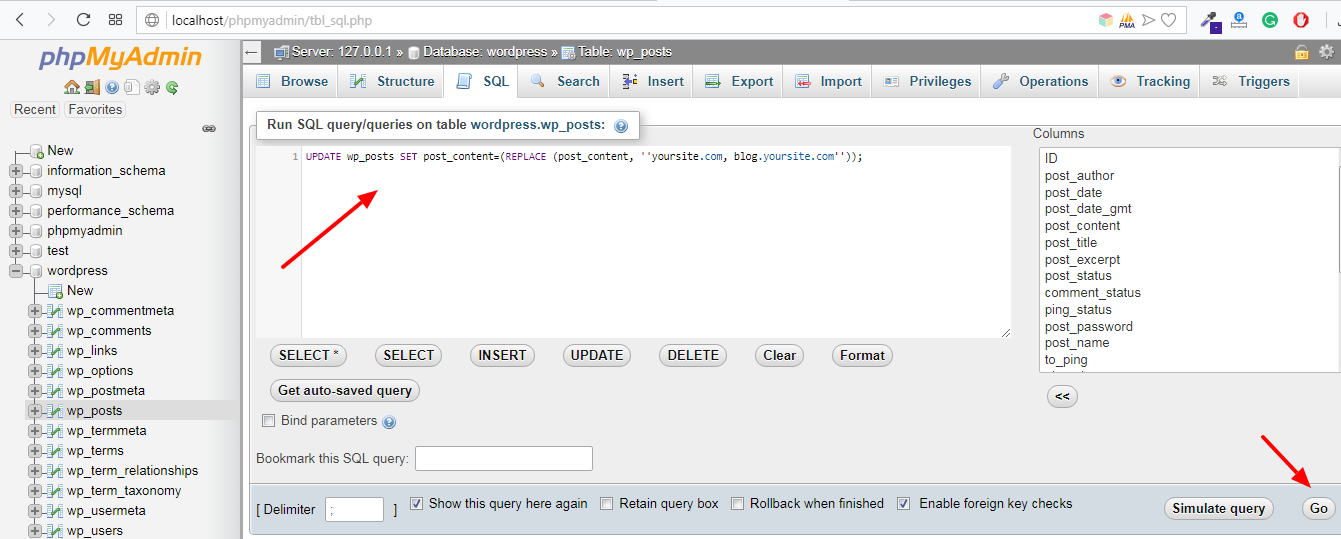The height and width of the screenshot is (539, 1341).
Task: Expand the mysql database node
Action: coord(16,191)
